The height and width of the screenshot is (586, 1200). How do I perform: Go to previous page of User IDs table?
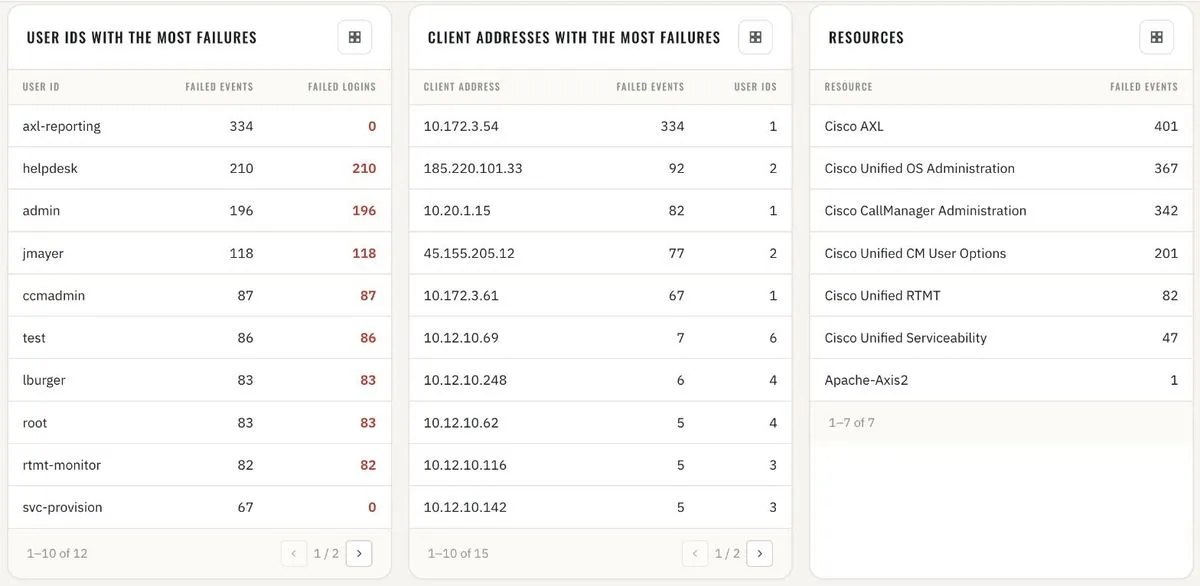(294, 553)
